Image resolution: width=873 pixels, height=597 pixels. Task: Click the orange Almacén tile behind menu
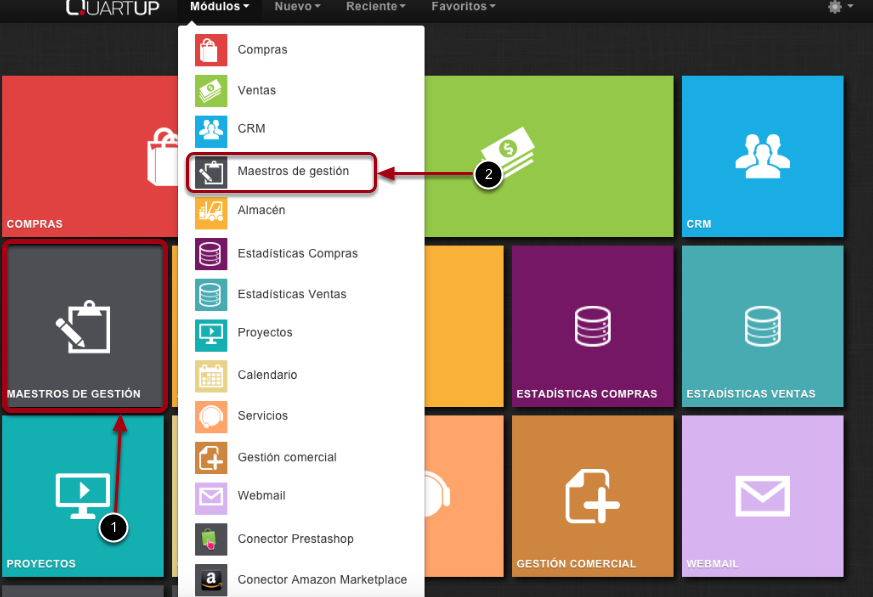464,326
